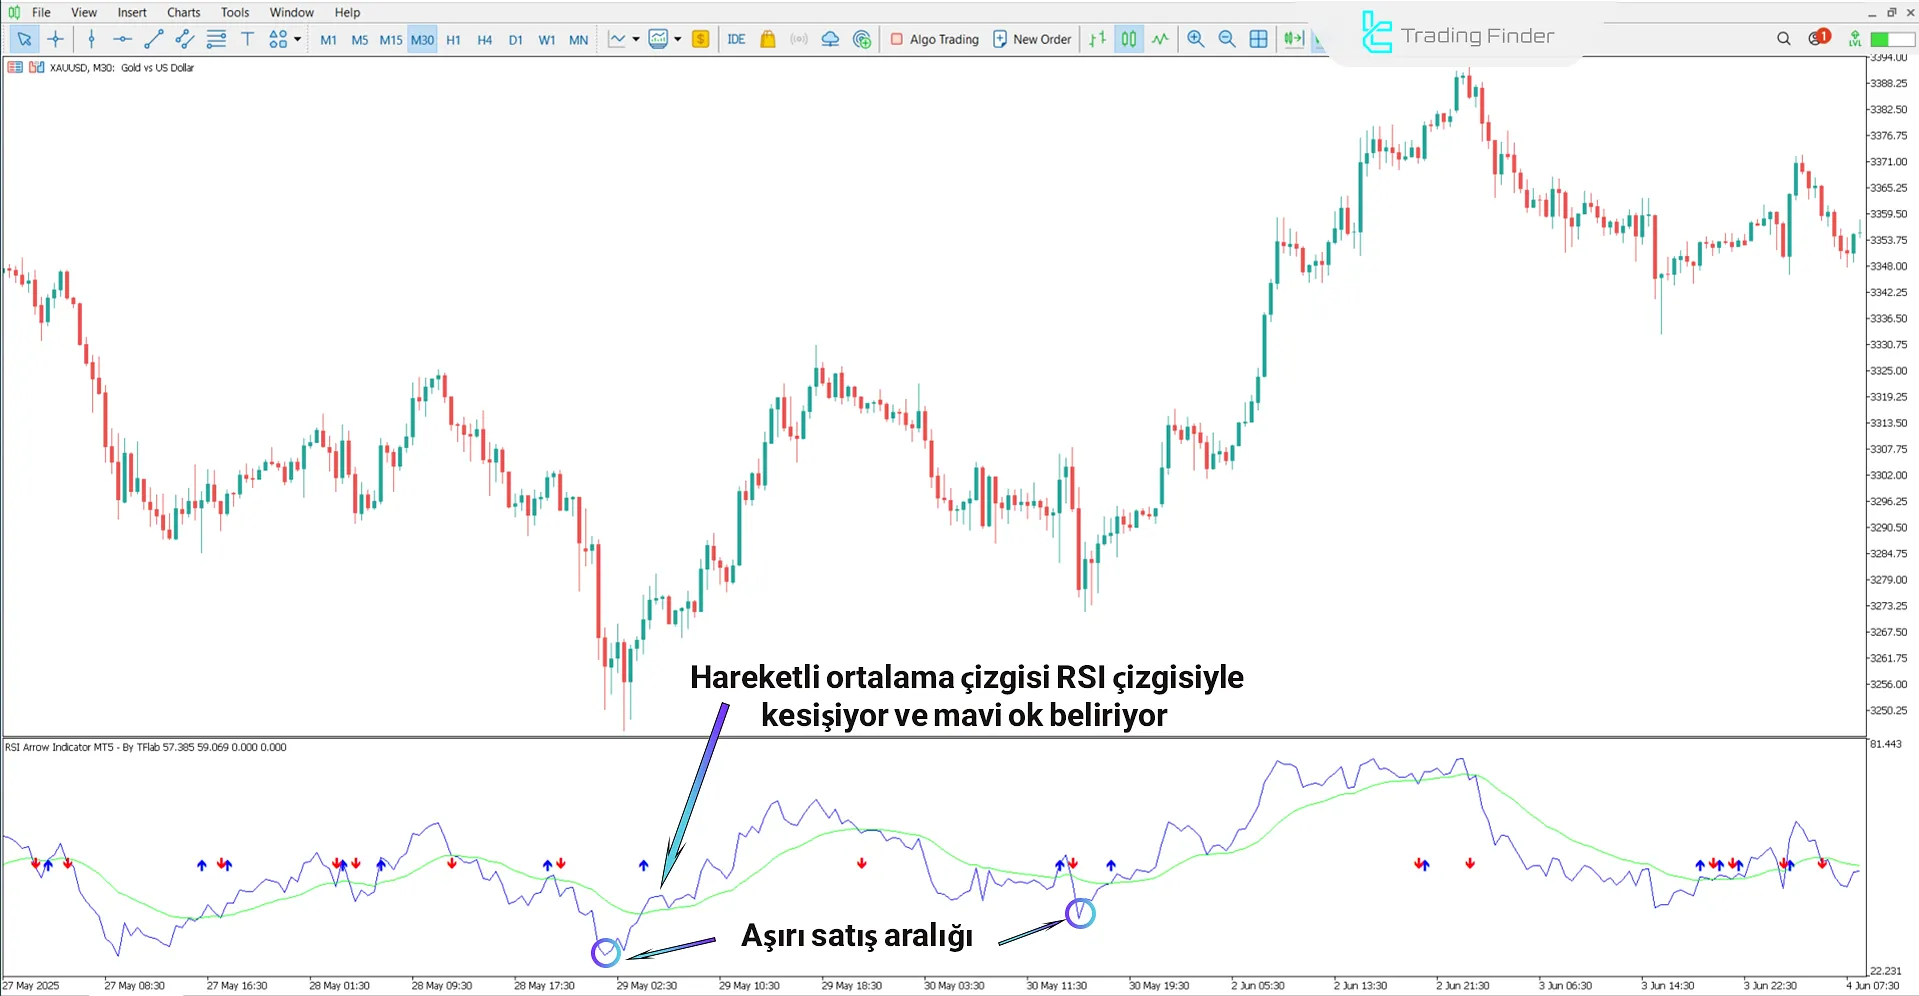Viewport: 1919px width, 996px height.
Task: Open the Charts menu
Action: [x=183, y=12]
